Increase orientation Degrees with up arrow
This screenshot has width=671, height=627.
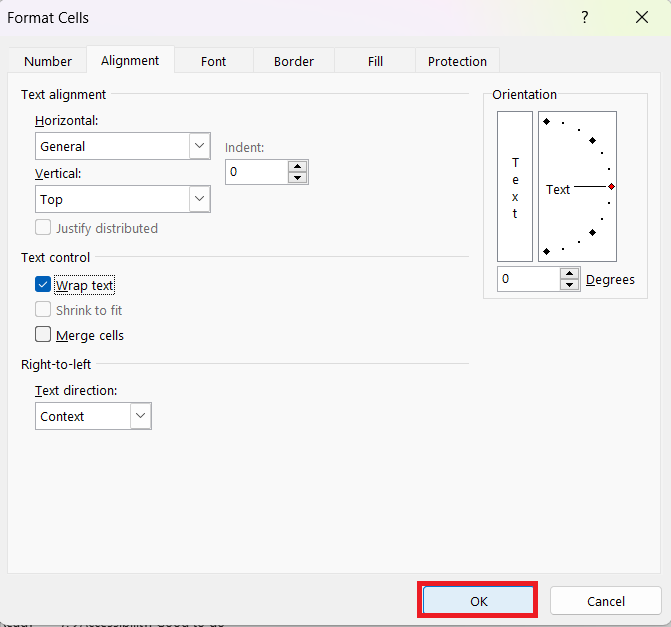click(570, 273)
